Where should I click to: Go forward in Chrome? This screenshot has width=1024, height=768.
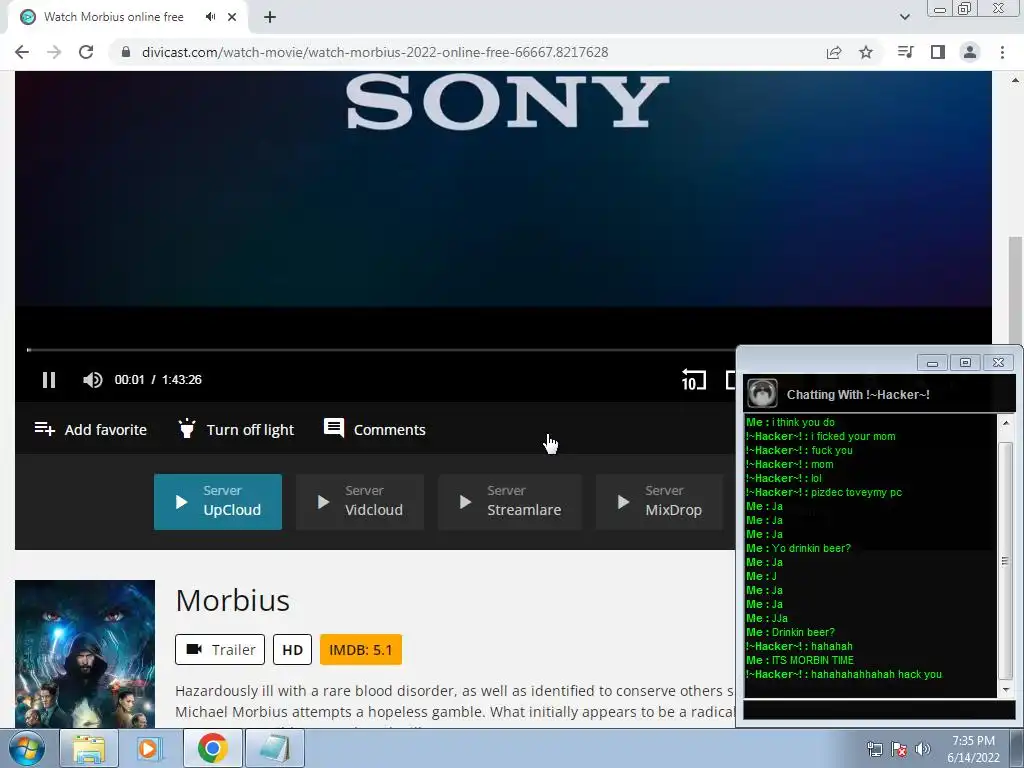pos(54,52)
